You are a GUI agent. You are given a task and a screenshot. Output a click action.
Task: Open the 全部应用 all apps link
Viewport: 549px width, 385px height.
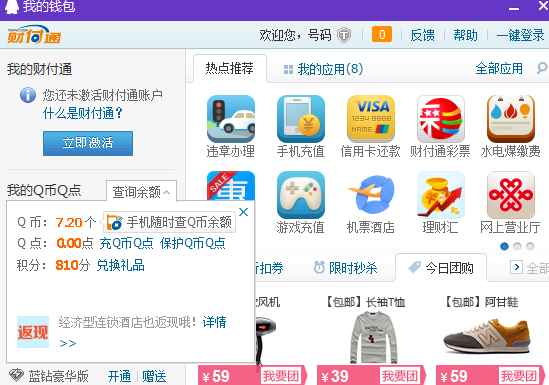pyautogui.click(x=499, y=69)
